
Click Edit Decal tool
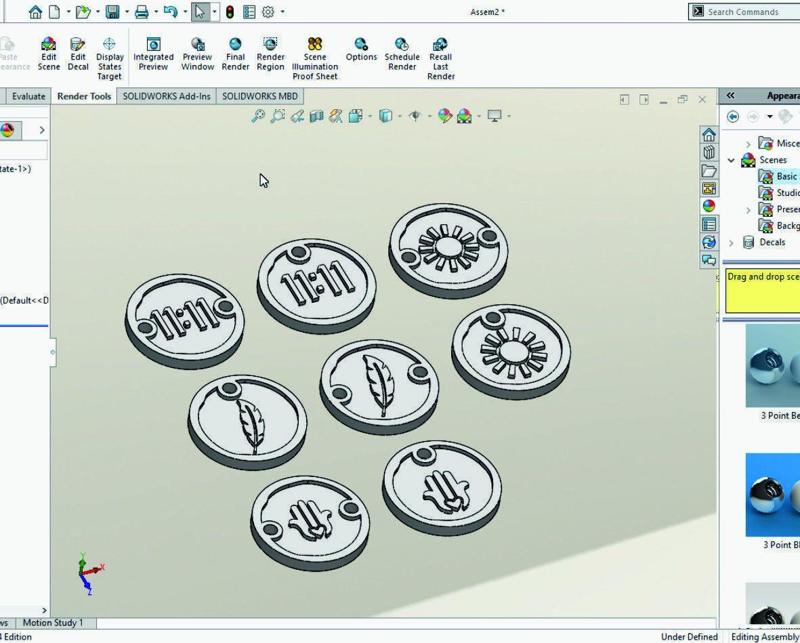(x=78, y=54)
